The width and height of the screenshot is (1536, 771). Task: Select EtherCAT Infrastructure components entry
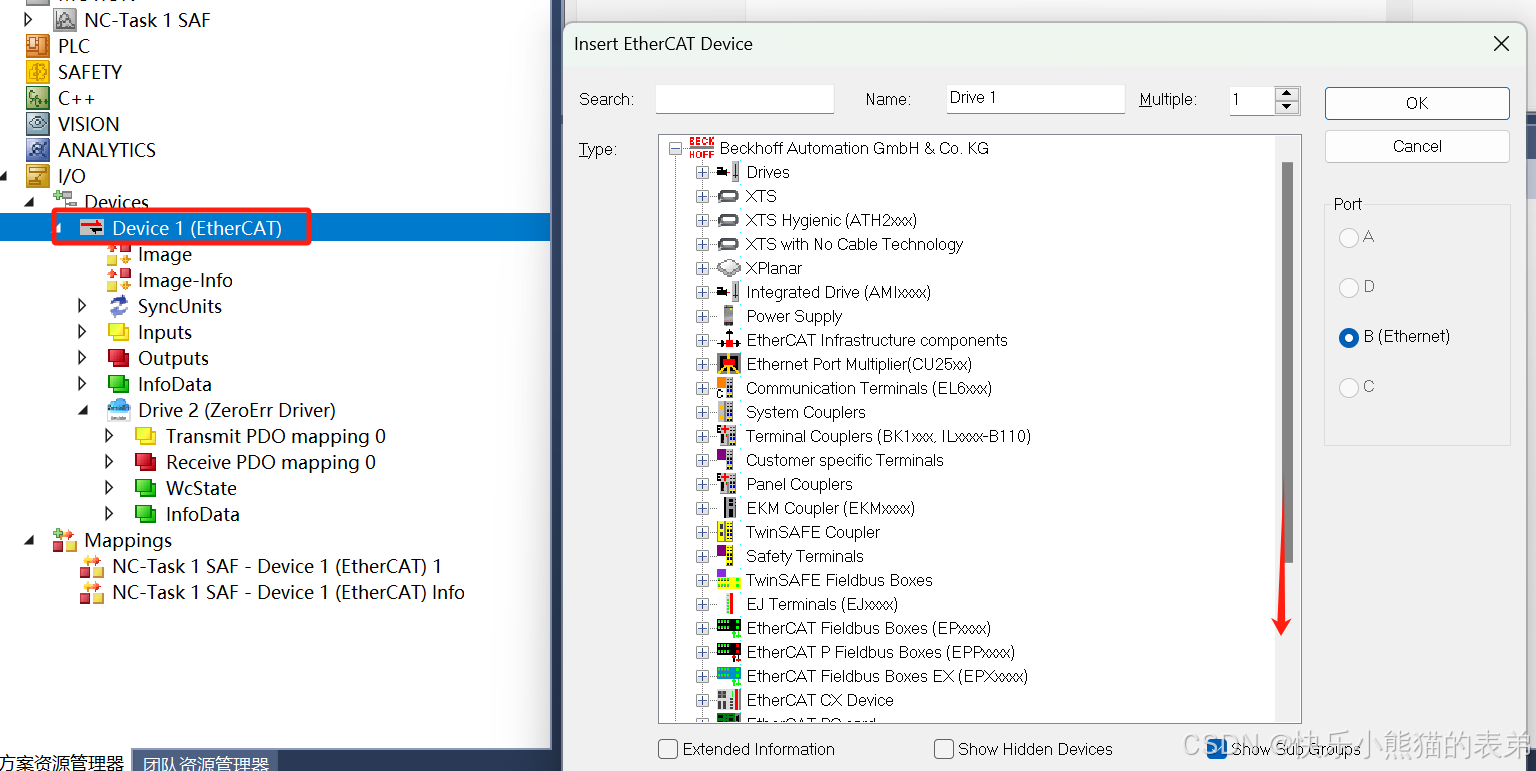[877, 340]
